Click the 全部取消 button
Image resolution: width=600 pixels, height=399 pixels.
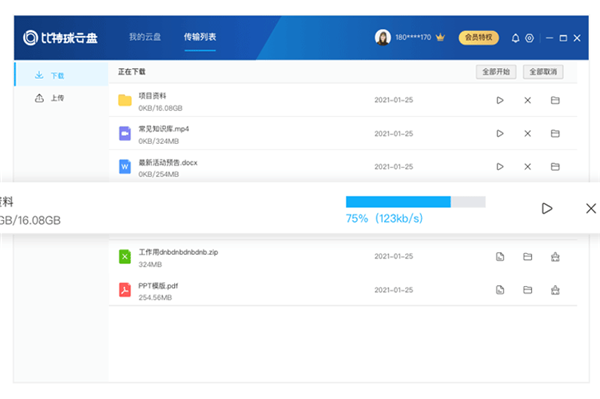click(543, 72)
